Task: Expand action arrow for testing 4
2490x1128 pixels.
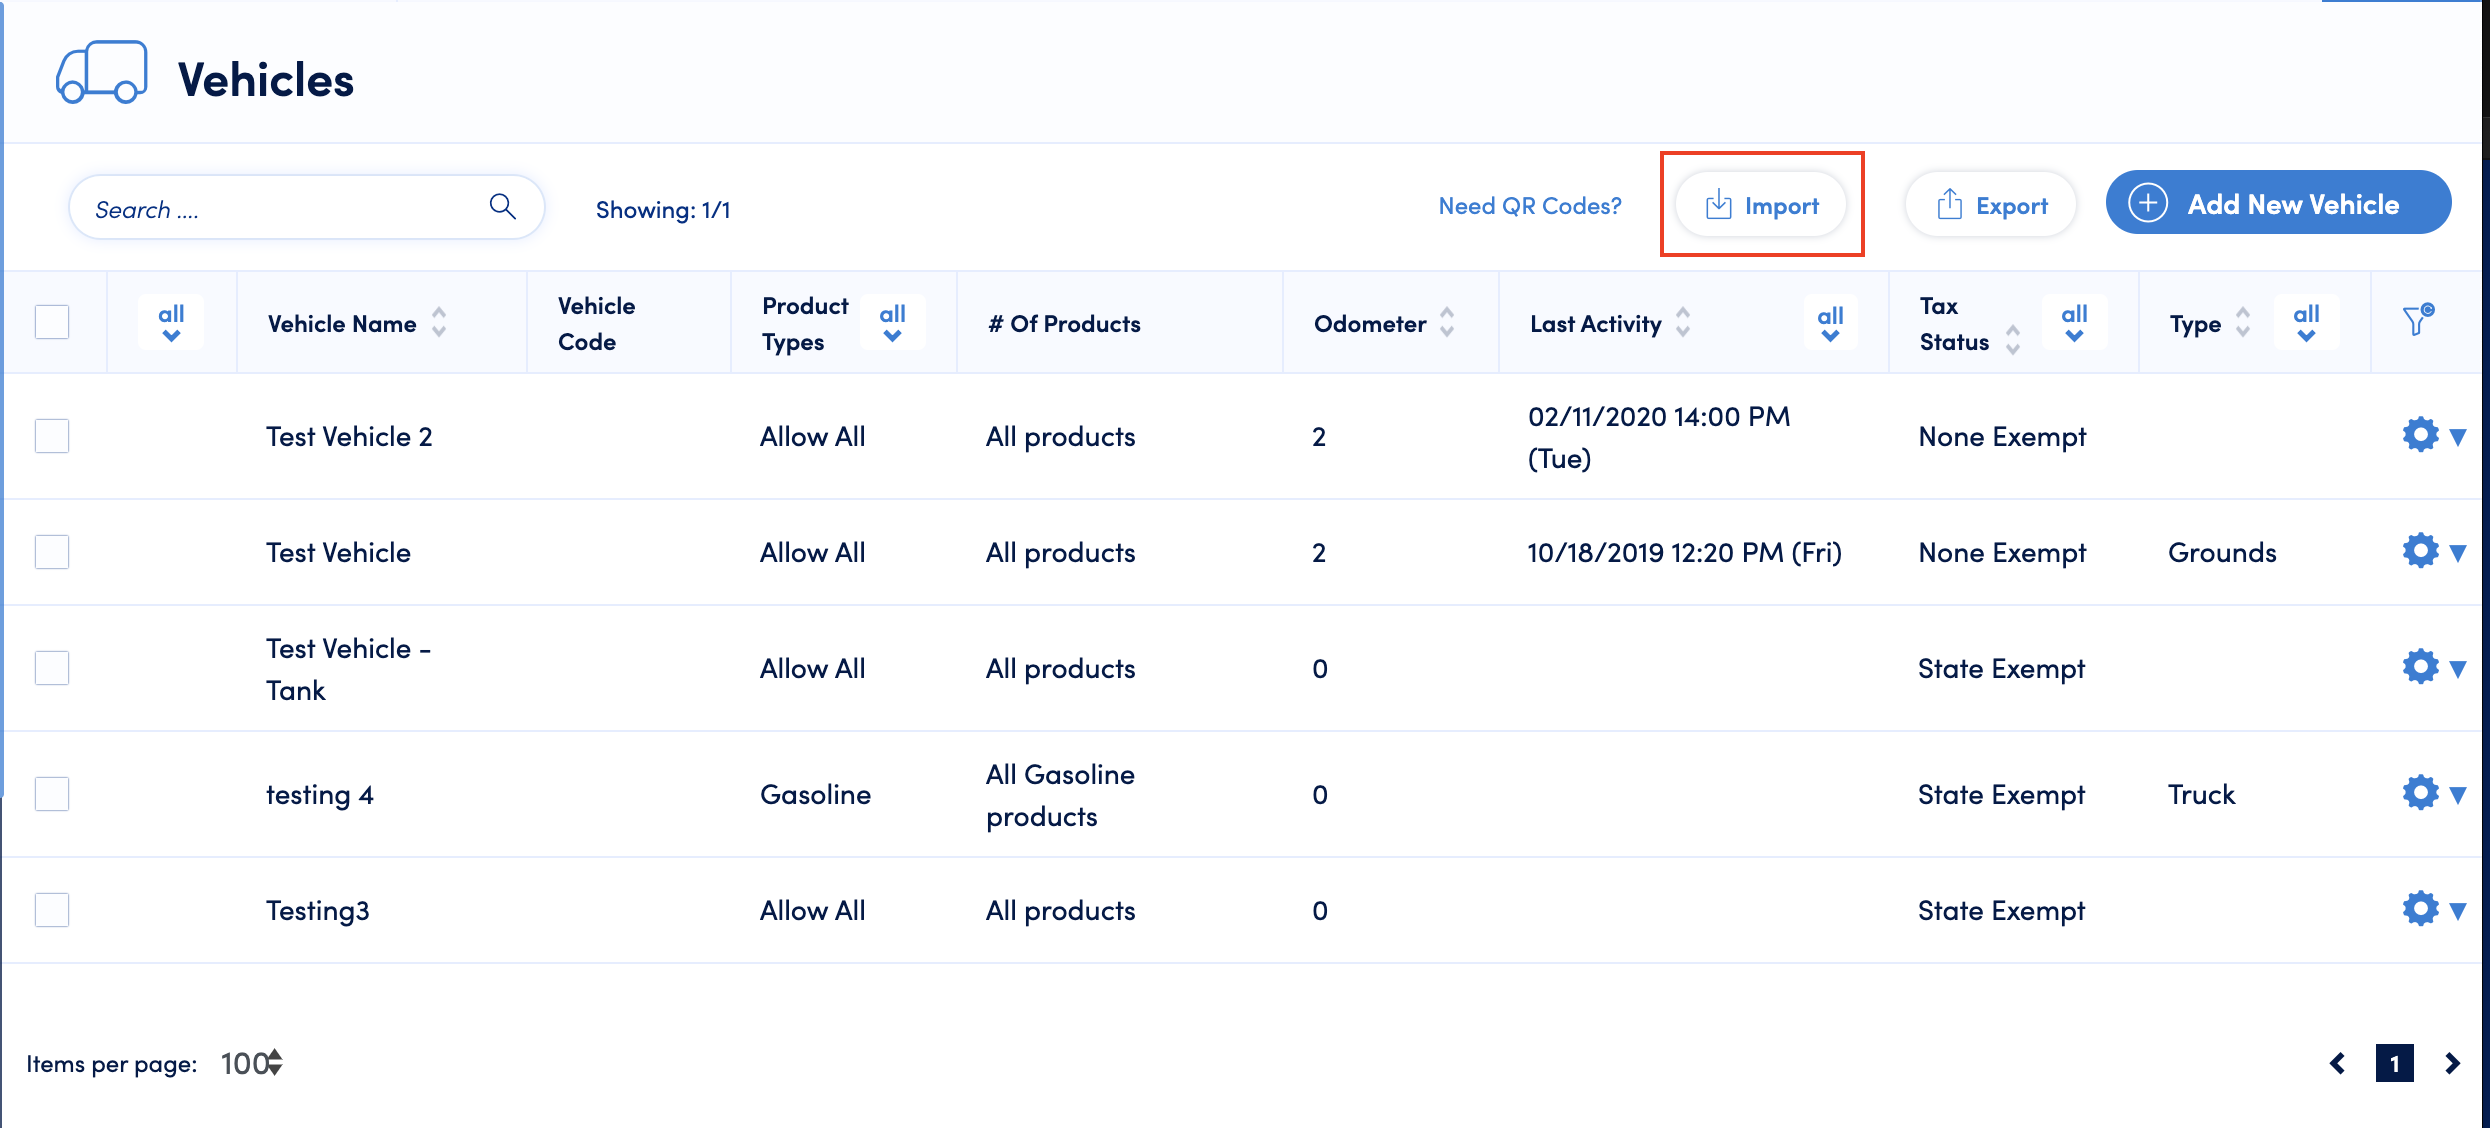Action: (2458, 795)
